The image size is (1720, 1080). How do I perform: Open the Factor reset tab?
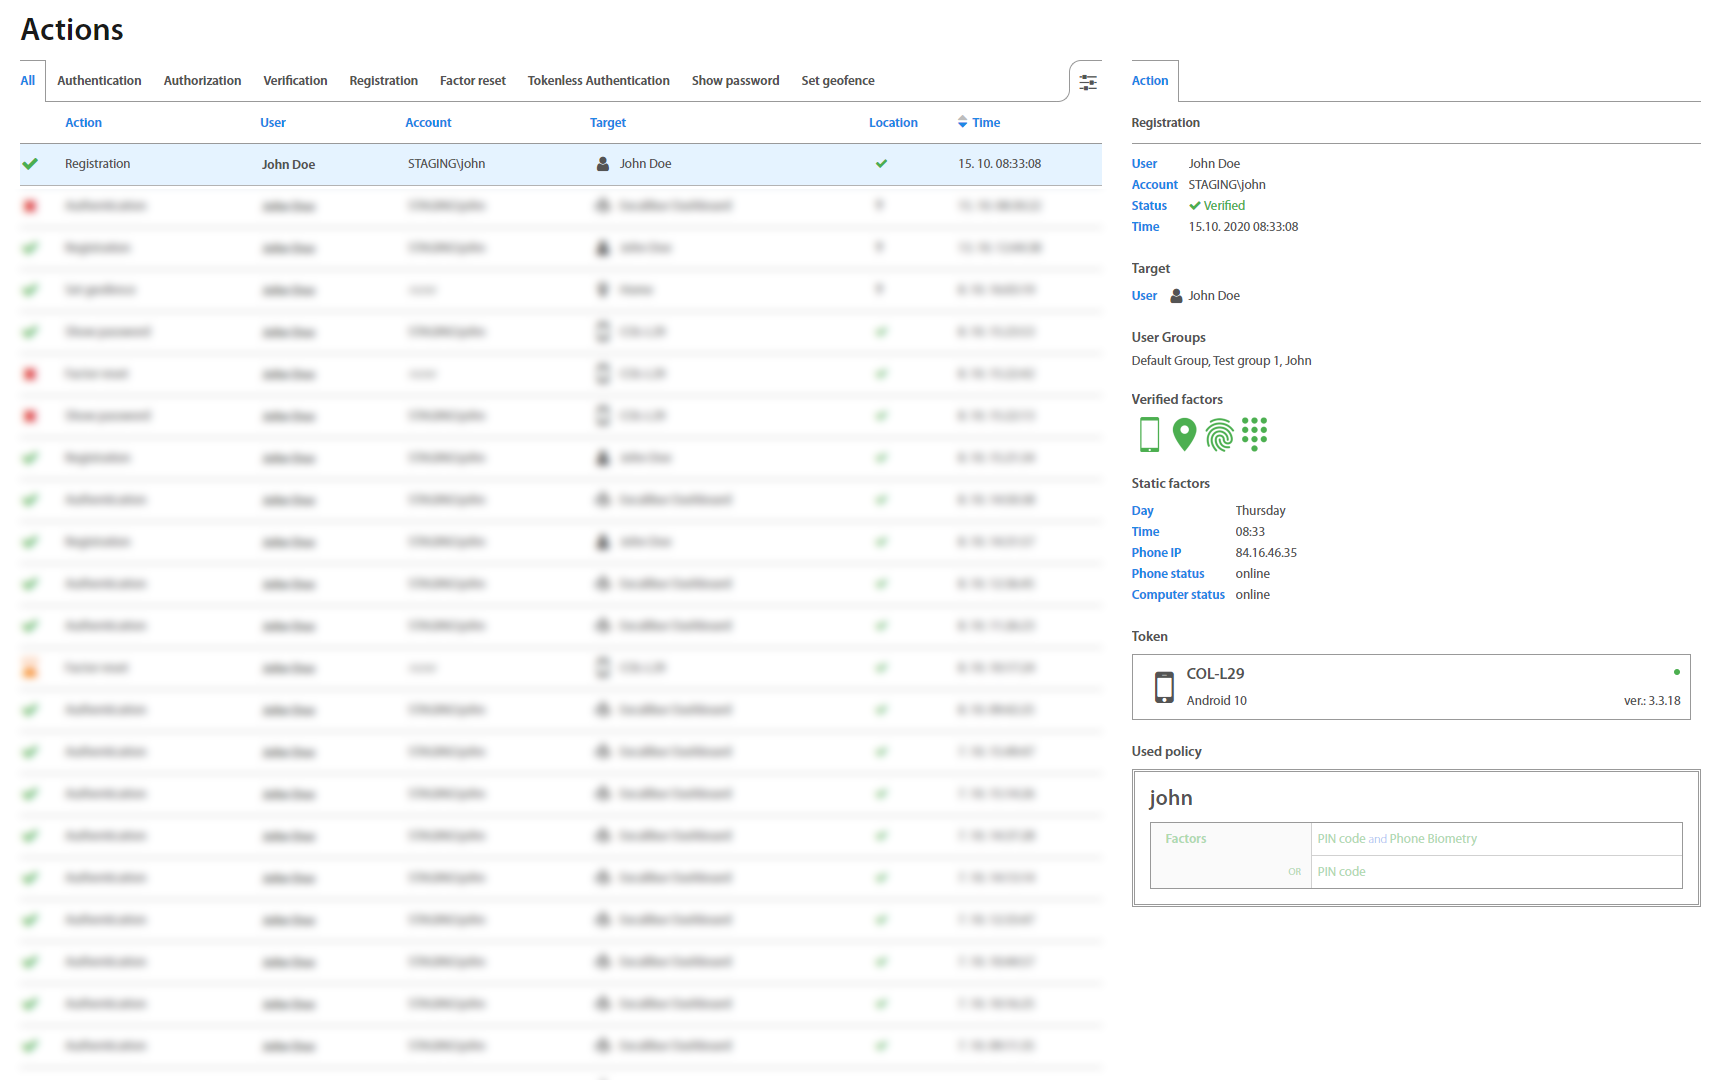(472, 81)
